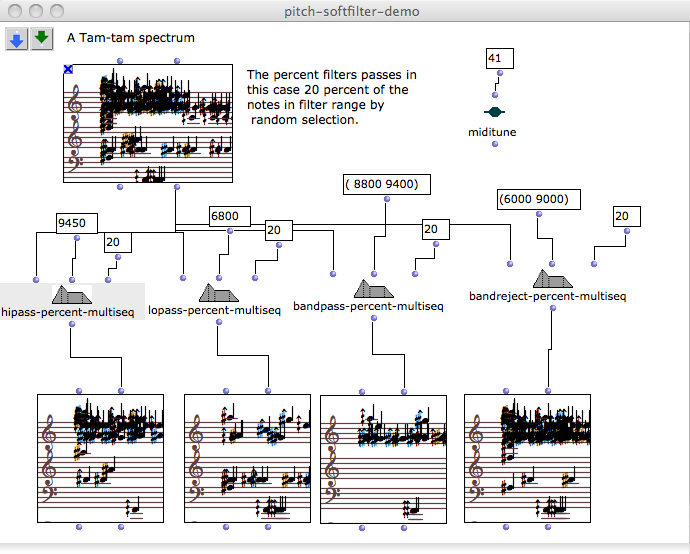Select the value box containing 41
Image resolution: width=690 pixels, height=554 pixels.
point(498,58)
